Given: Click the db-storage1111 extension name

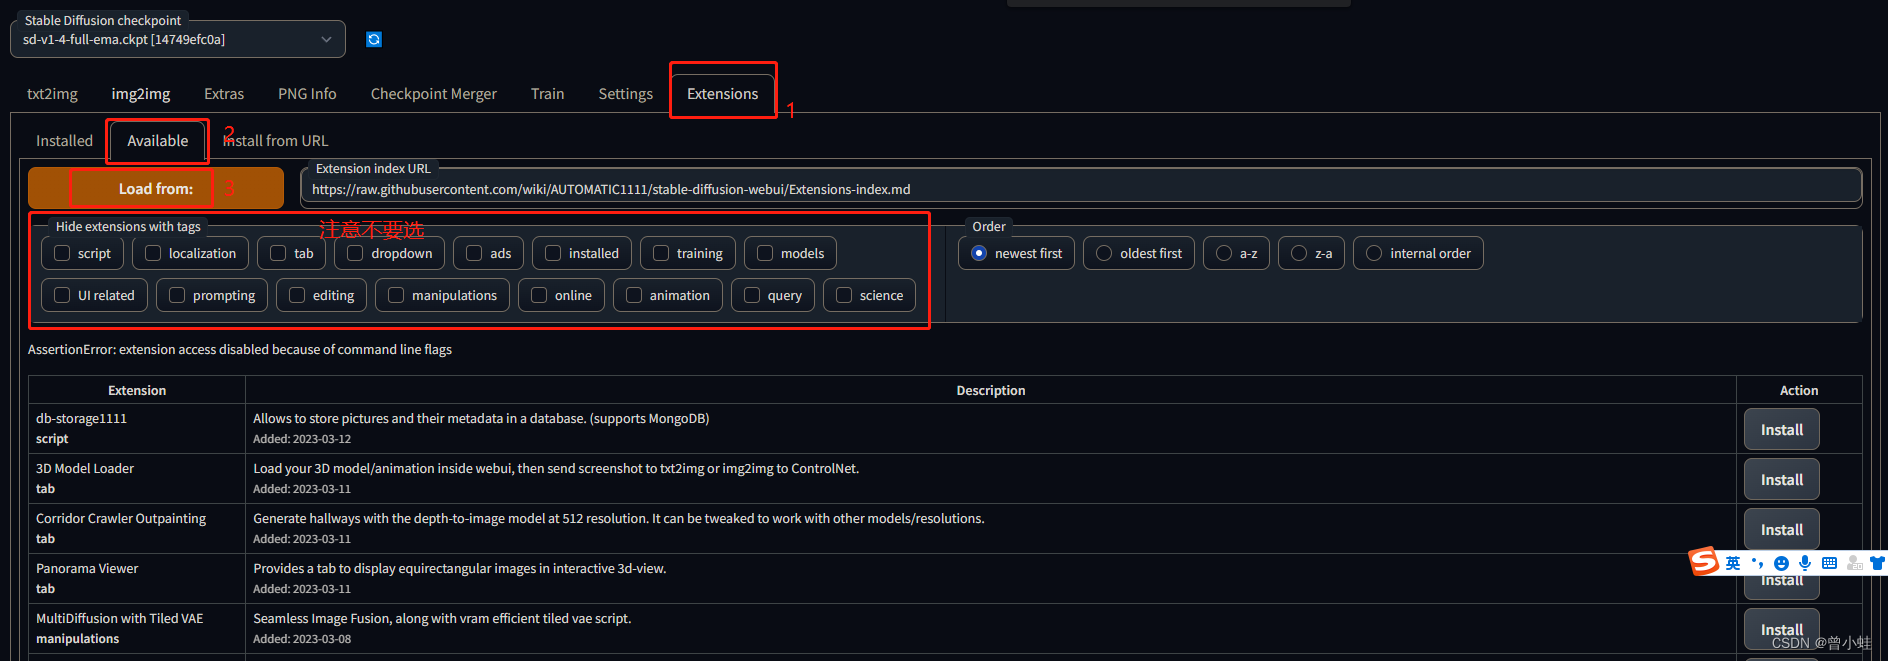Looking at the screenshot, I should point(82,419).
